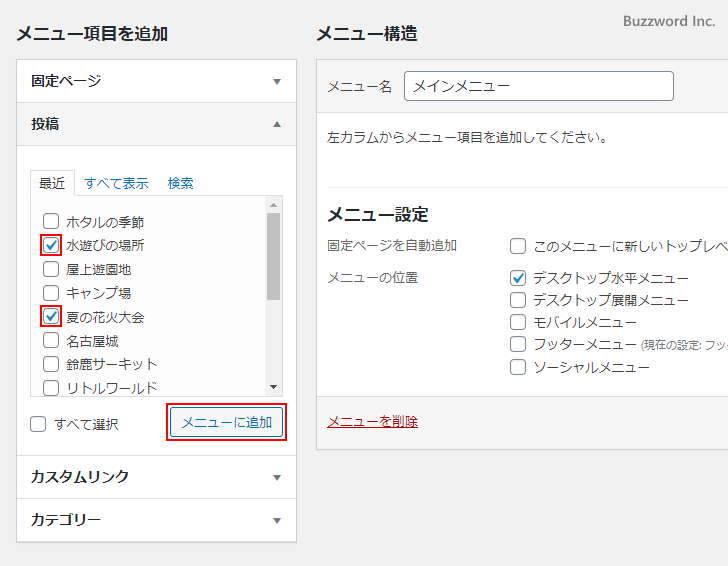
Task: Uncheck the 水遊びの場所 checkbox
Action: click(x=51, y=245)
